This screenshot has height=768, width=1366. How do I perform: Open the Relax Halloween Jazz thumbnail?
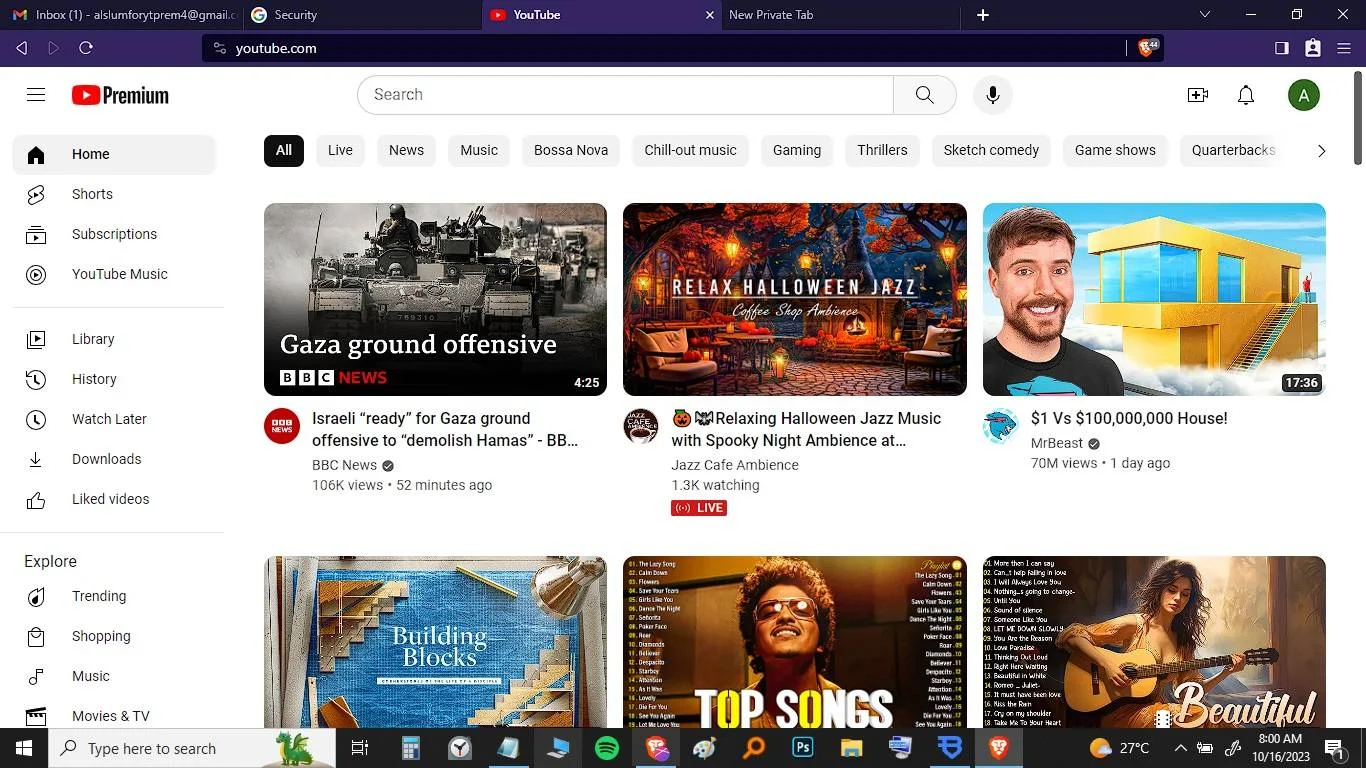tap(795, 300)
